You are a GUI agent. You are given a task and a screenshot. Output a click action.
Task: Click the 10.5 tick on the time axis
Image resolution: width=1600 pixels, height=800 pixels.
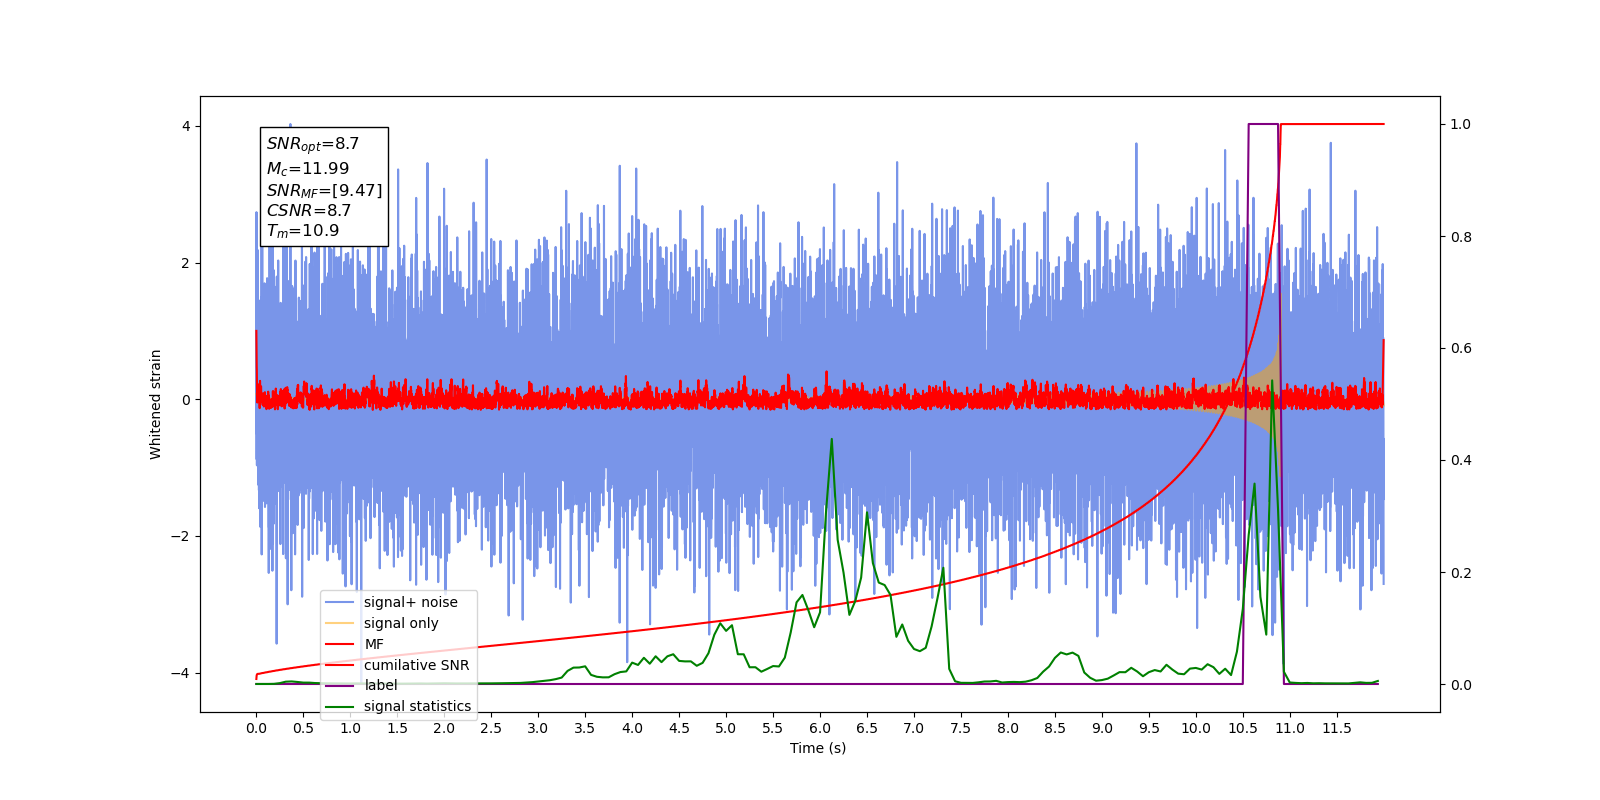click(x=1243, y=728)
